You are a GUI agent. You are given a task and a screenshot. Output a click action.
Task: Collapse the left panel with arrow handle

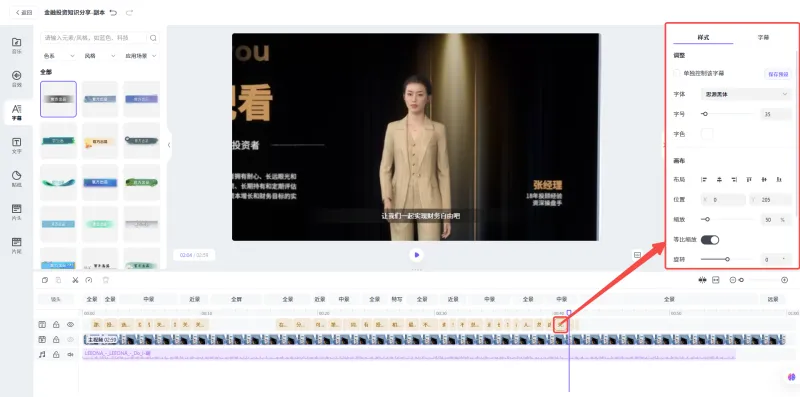click(x=169, y=145)
